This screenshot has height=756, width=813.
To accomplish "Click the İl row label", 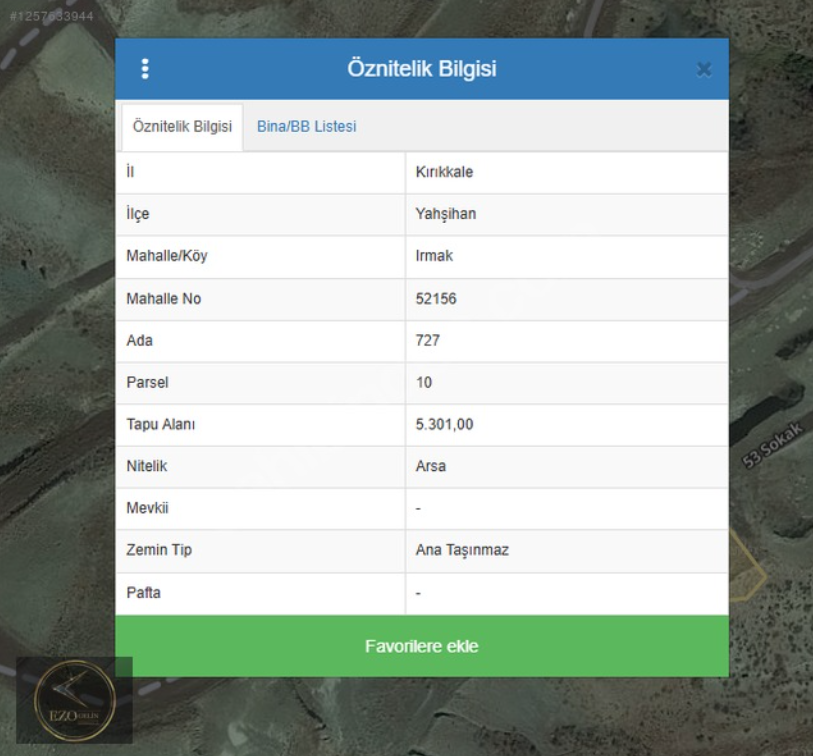I will coord(130,172).
